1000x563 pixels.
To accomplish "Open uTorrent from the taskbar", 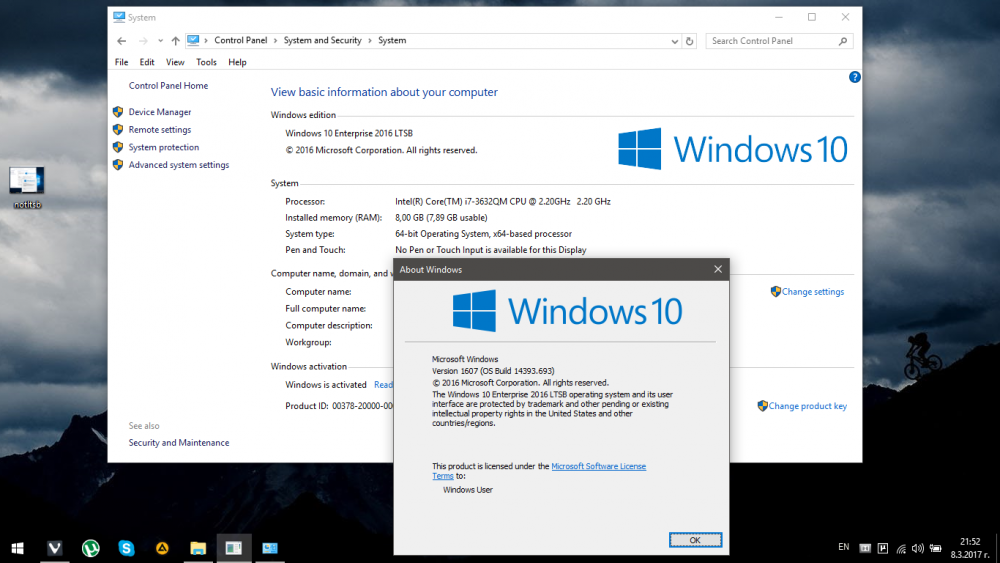I will click(x=91, y=548).
